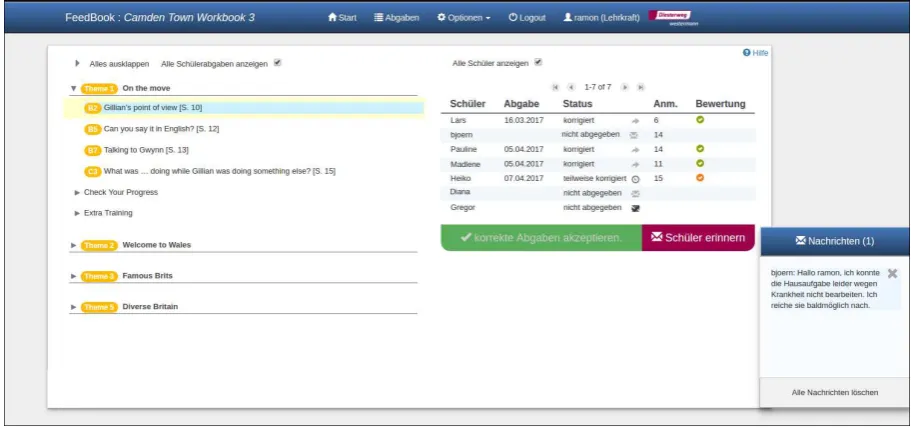911x428 pixels.
Task: Click bjoern's message text
Action: [x=825, y=289]
